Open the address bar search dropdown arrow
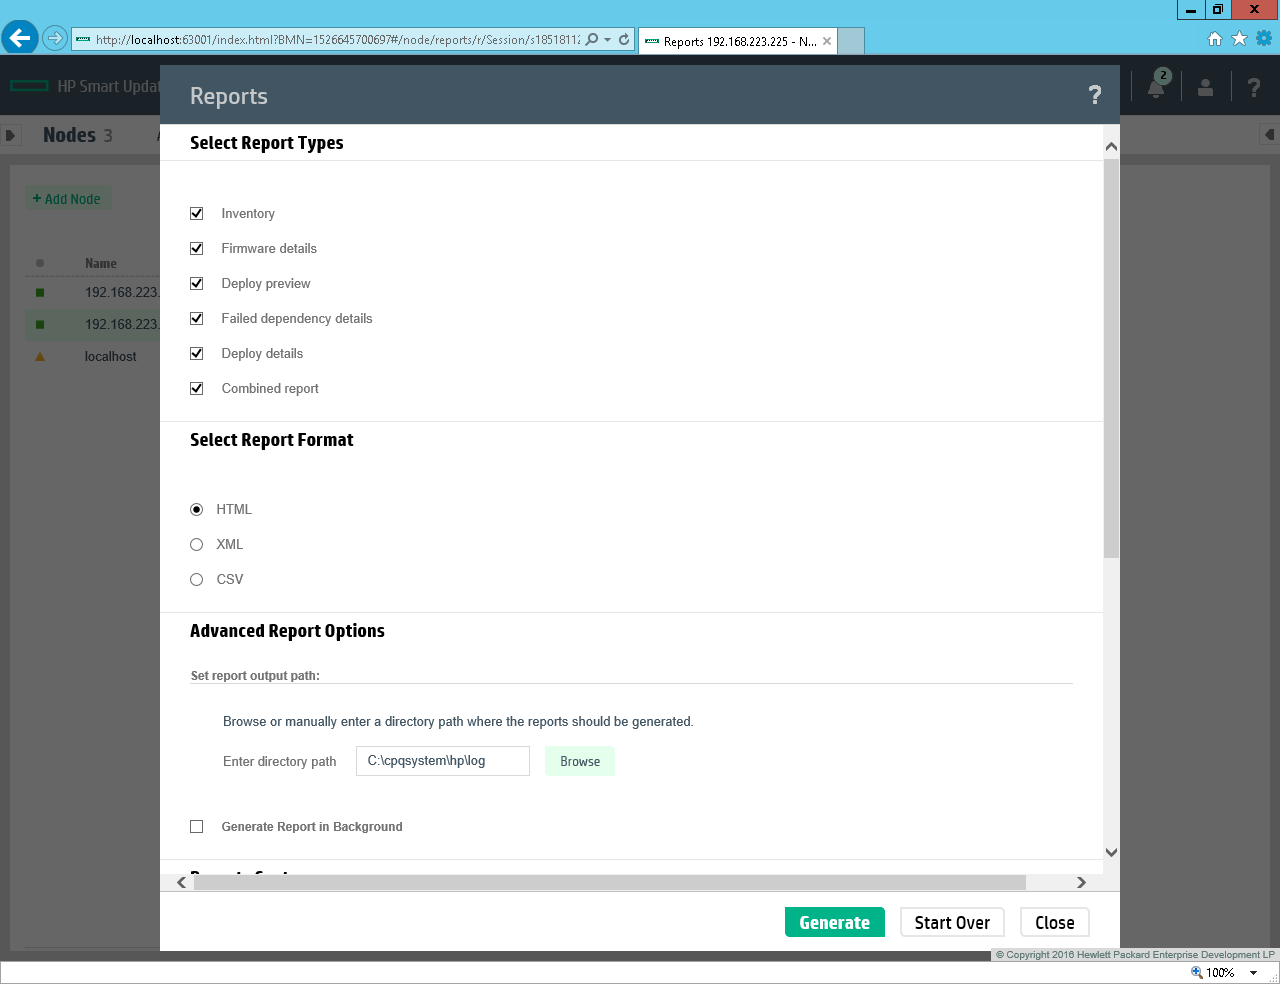1280x984 pixels. click(x=607, y=40)
